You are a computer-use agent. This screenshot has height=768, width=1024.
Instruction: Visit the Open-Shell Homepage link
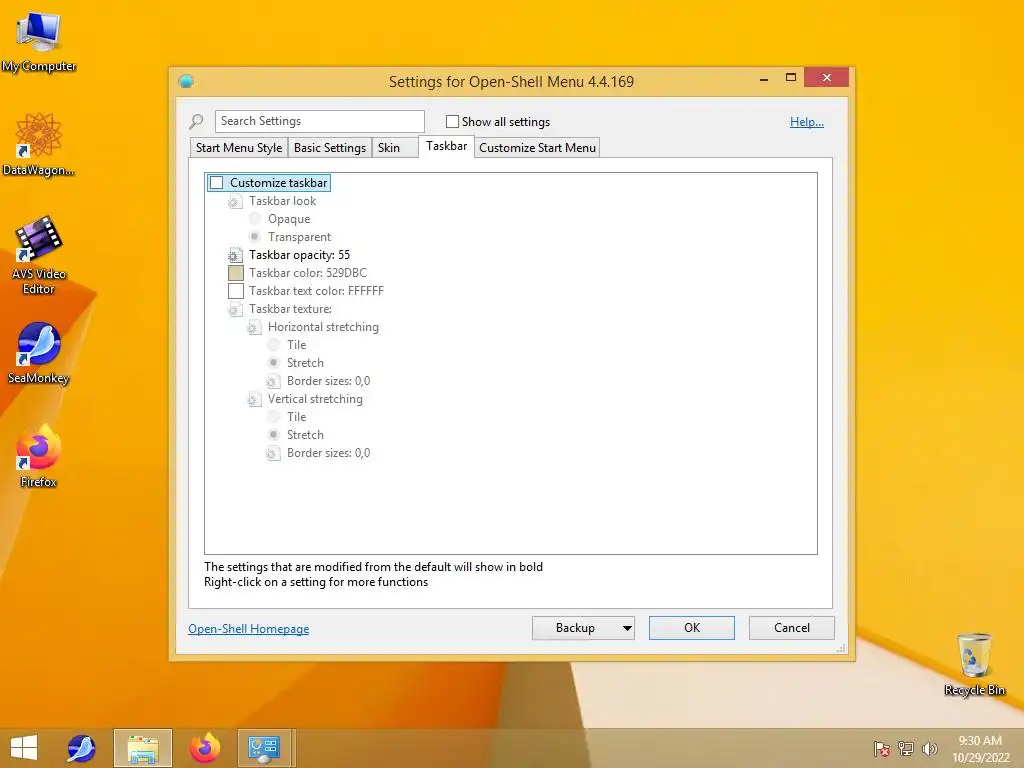click(x=249, y=629)
